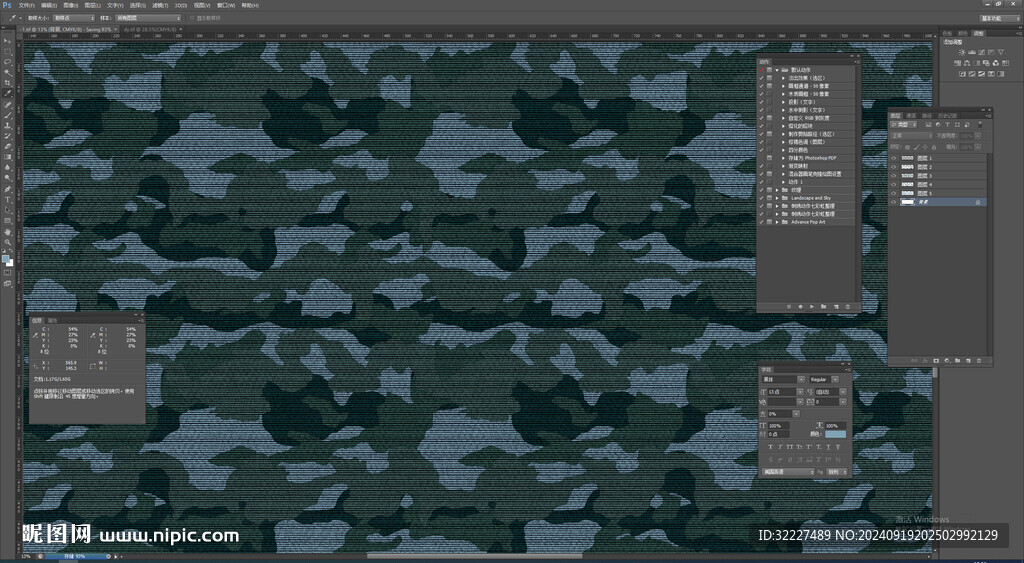The height and width of the screenshot is (563, 1024).
Task: Open the 文件 File menu
Action: (27, 5)
